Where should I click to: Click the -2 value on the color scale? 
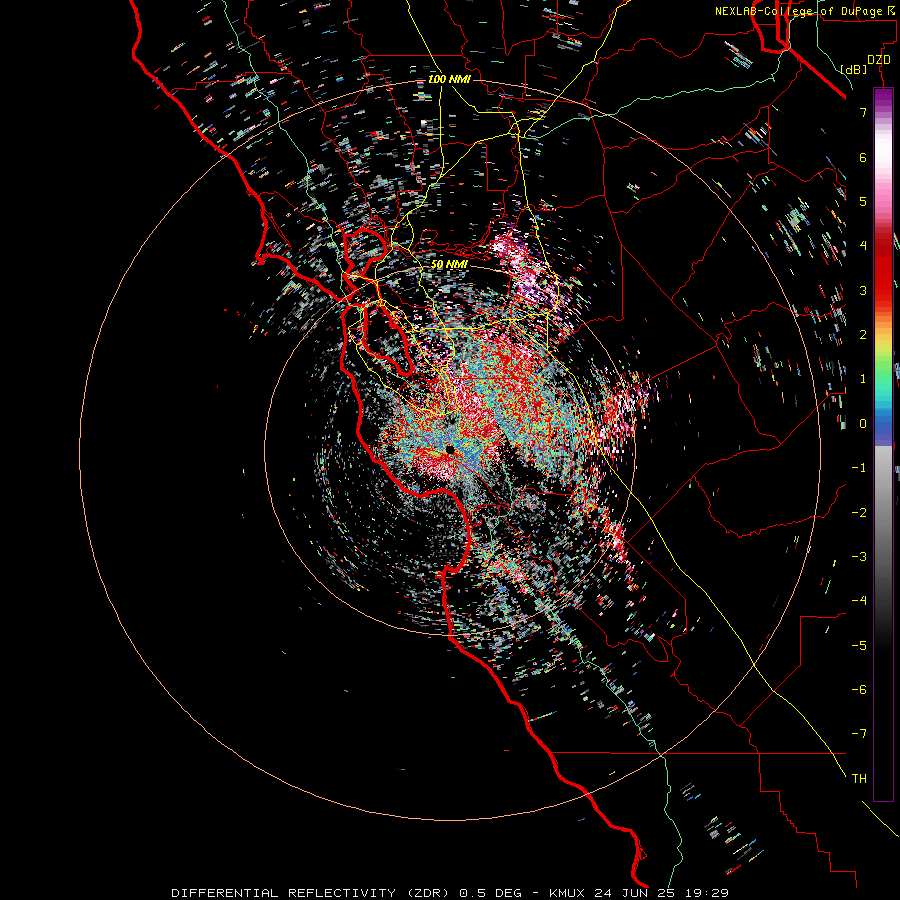tap(859, 513)
